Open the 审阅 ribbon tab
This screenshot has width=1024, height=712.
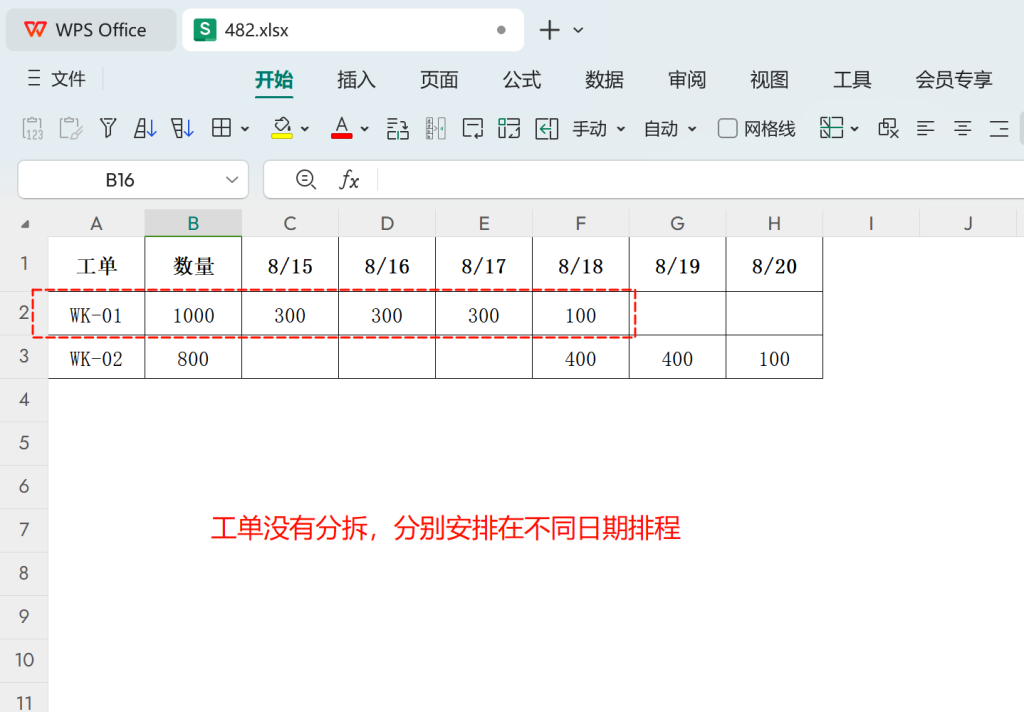(687, 80)
